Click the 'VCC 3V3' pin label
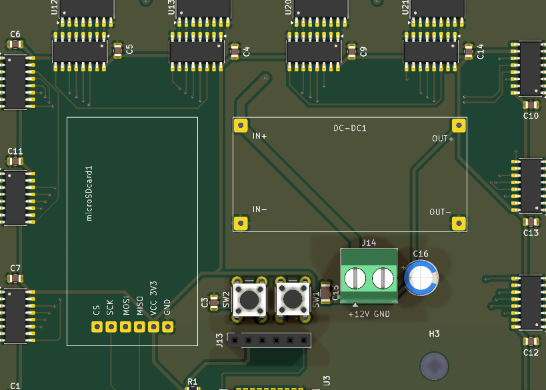The height and width of the screenshot is (390, 546). (x=153, y=298)
